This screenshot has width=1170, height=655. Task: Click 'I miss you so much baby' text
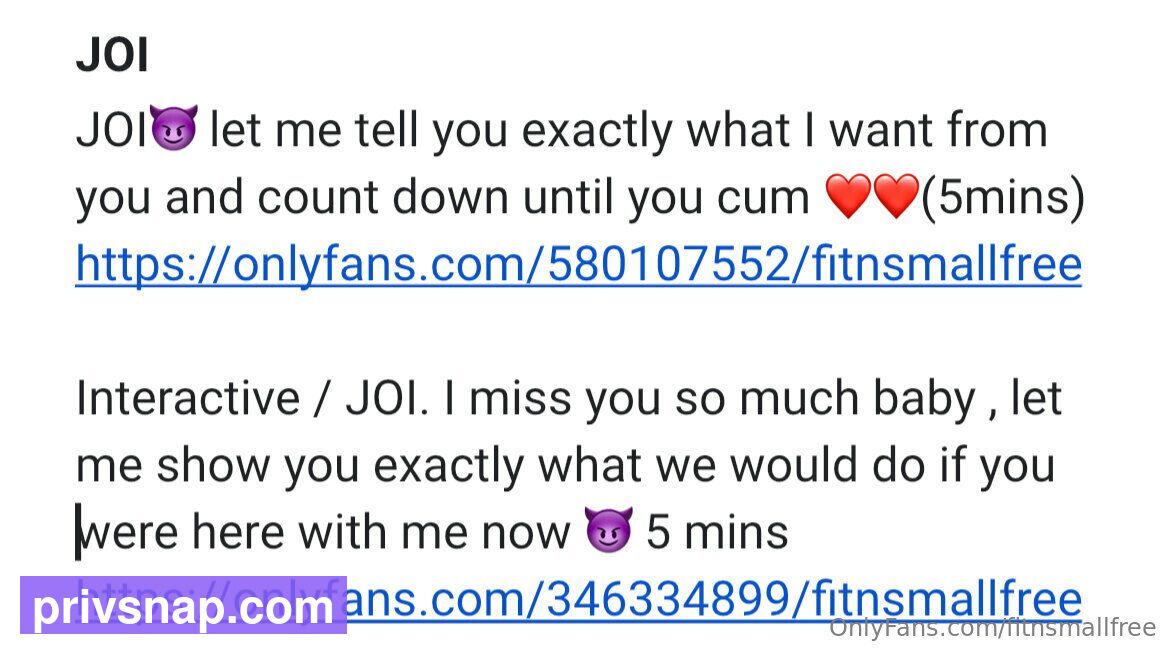tap(710, 399)
